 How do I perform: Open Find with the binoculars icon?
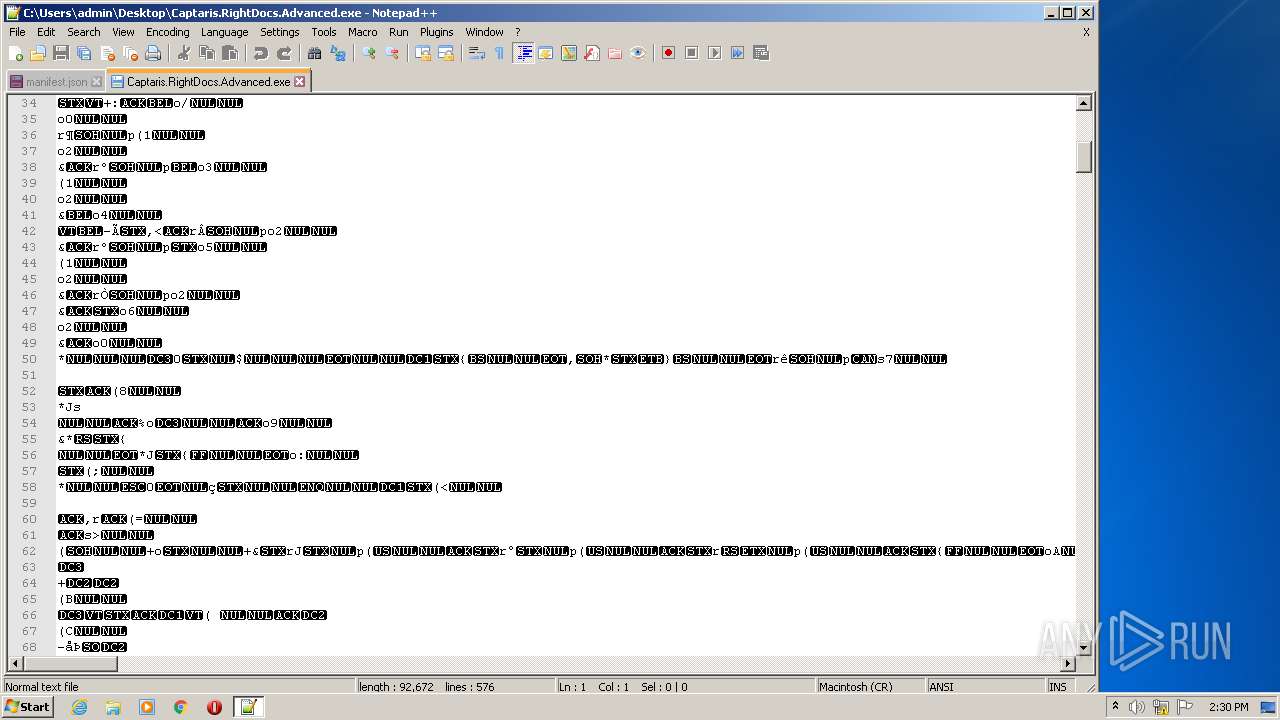[x=314, y=53]
